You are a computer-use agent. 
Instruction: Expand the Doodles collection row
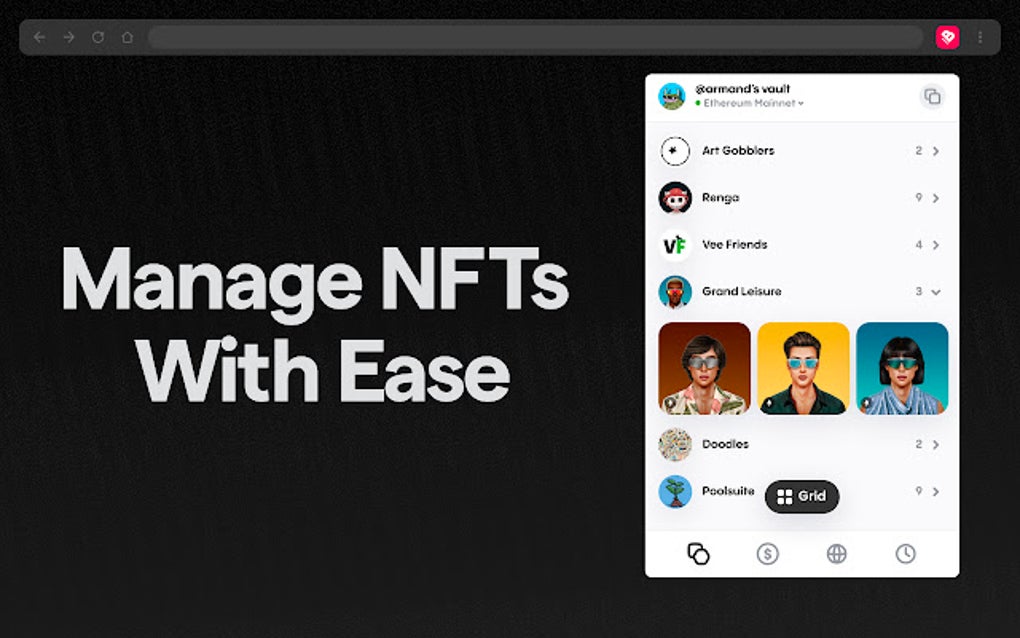tap(935, 444)
